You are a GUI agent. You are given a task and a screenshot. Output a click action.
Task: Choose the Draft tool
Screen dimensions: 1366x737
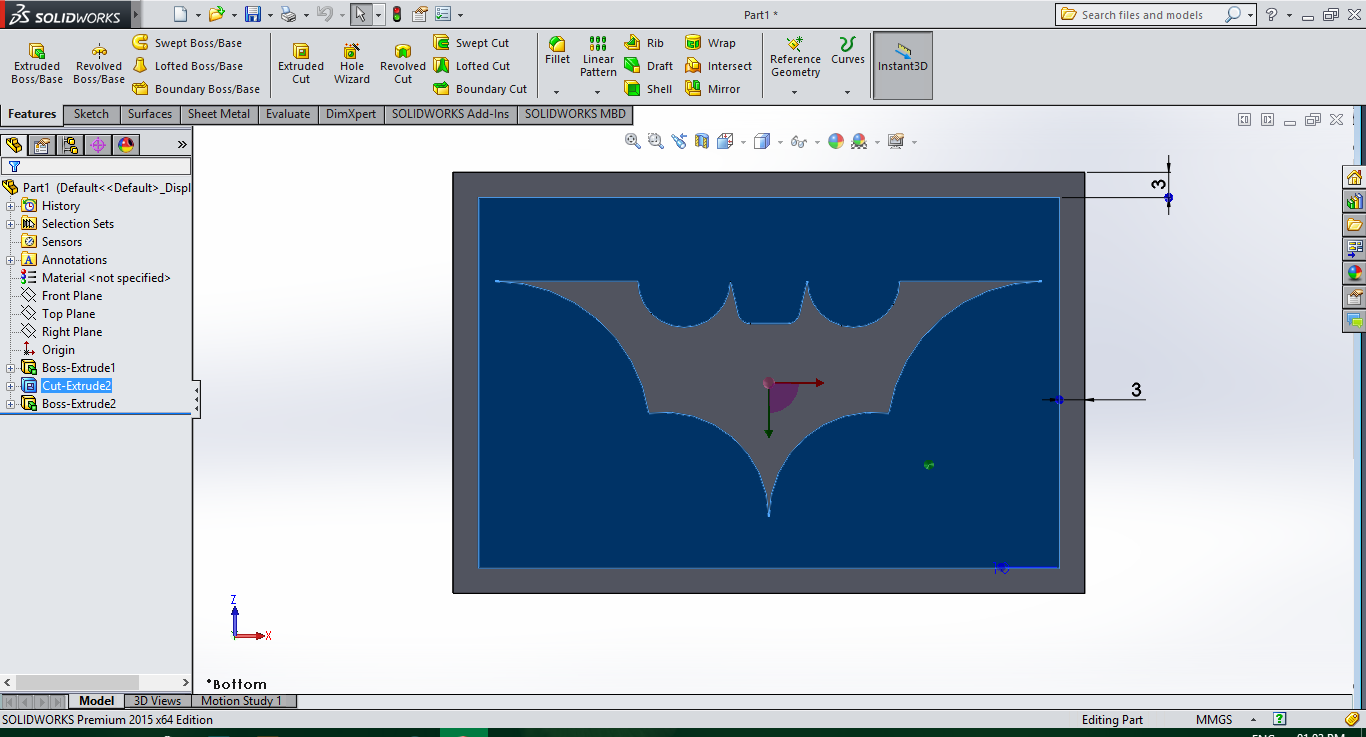tap(649, 66)
